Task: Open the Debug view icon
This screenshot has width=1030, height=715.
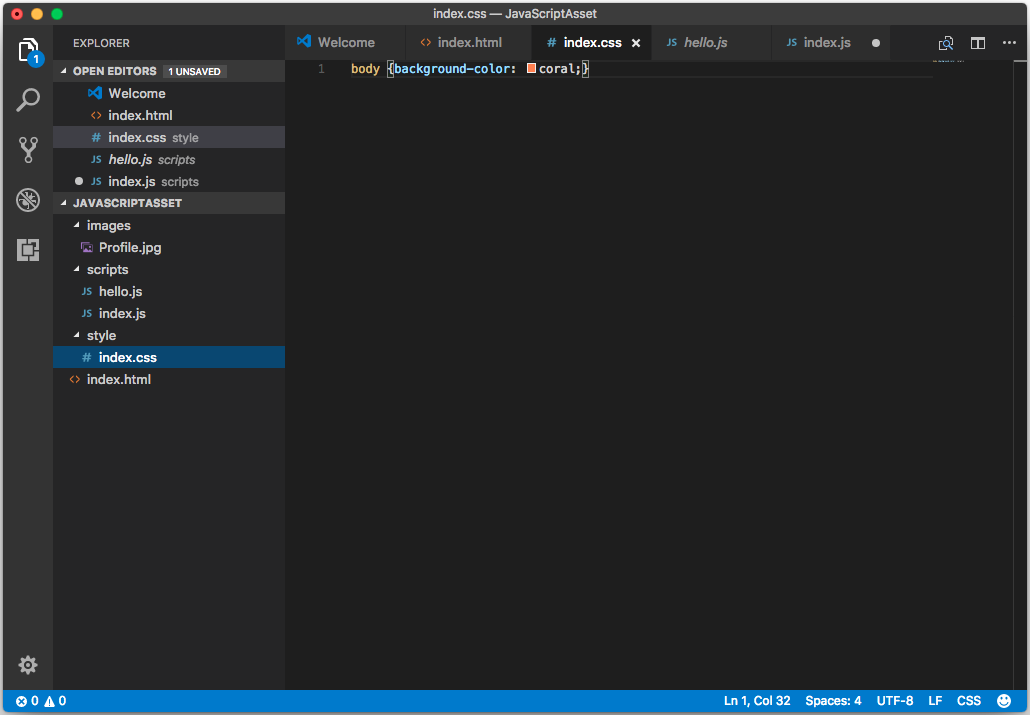Action: click(28, 200)
